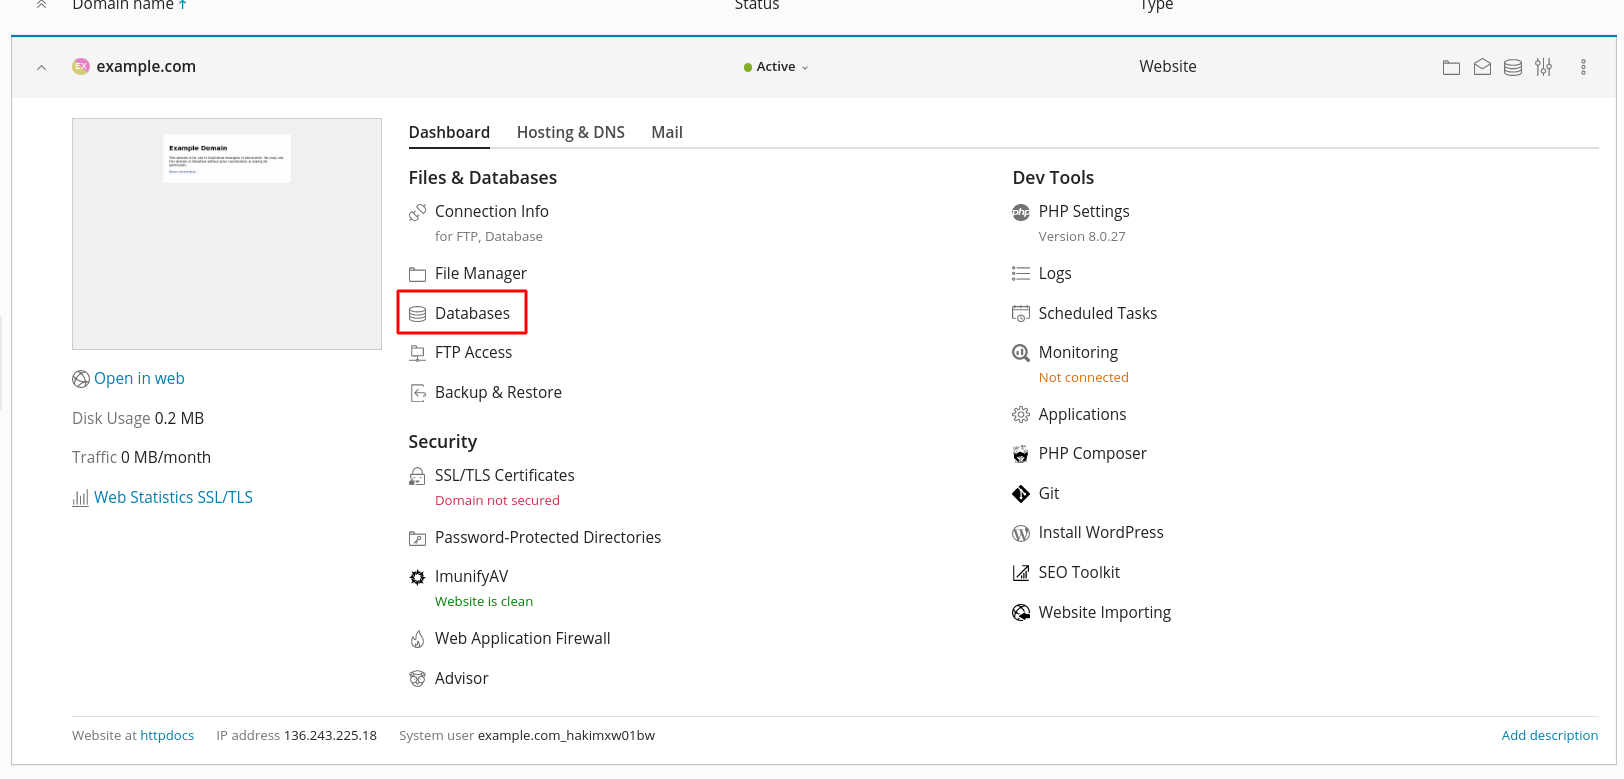
Task: Click the Git icon under Dev Tools
Action: pos(1020,494)
